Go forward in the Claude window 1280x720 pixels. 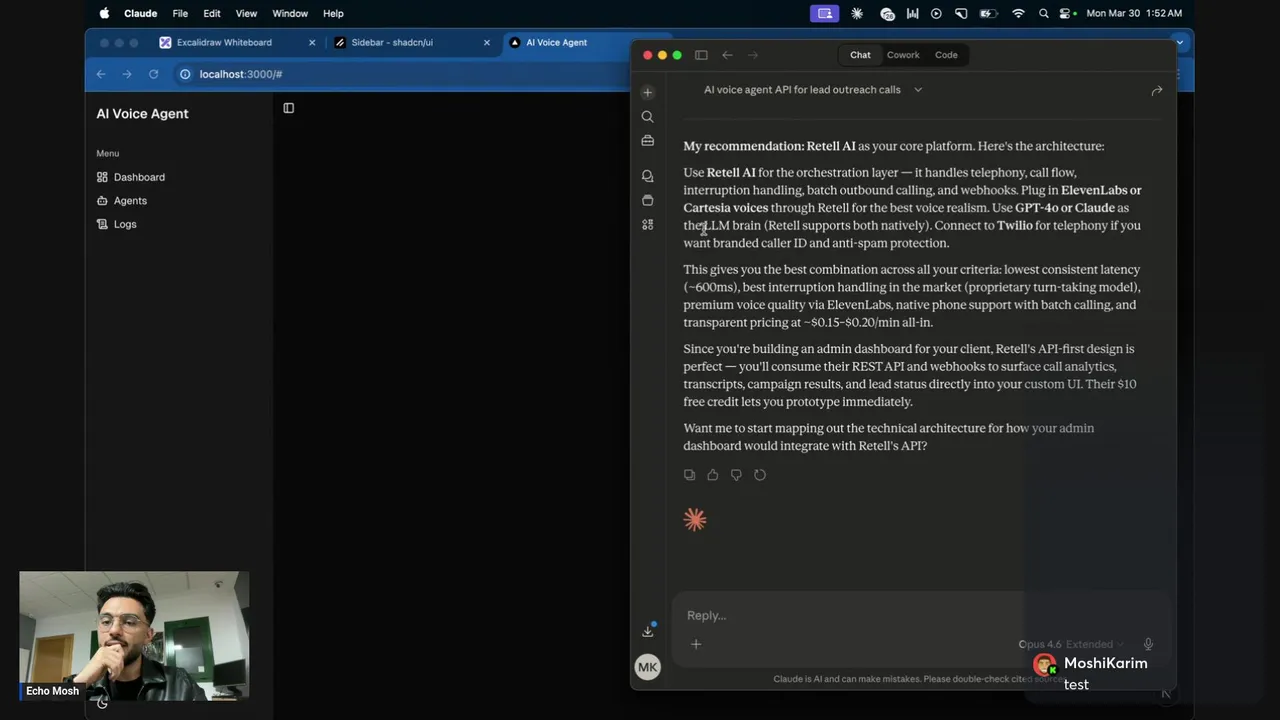[x=753, y=55]
